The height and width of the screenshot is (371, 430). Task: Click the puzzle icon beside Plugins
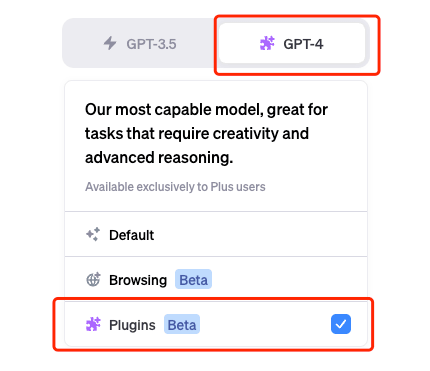93,324
